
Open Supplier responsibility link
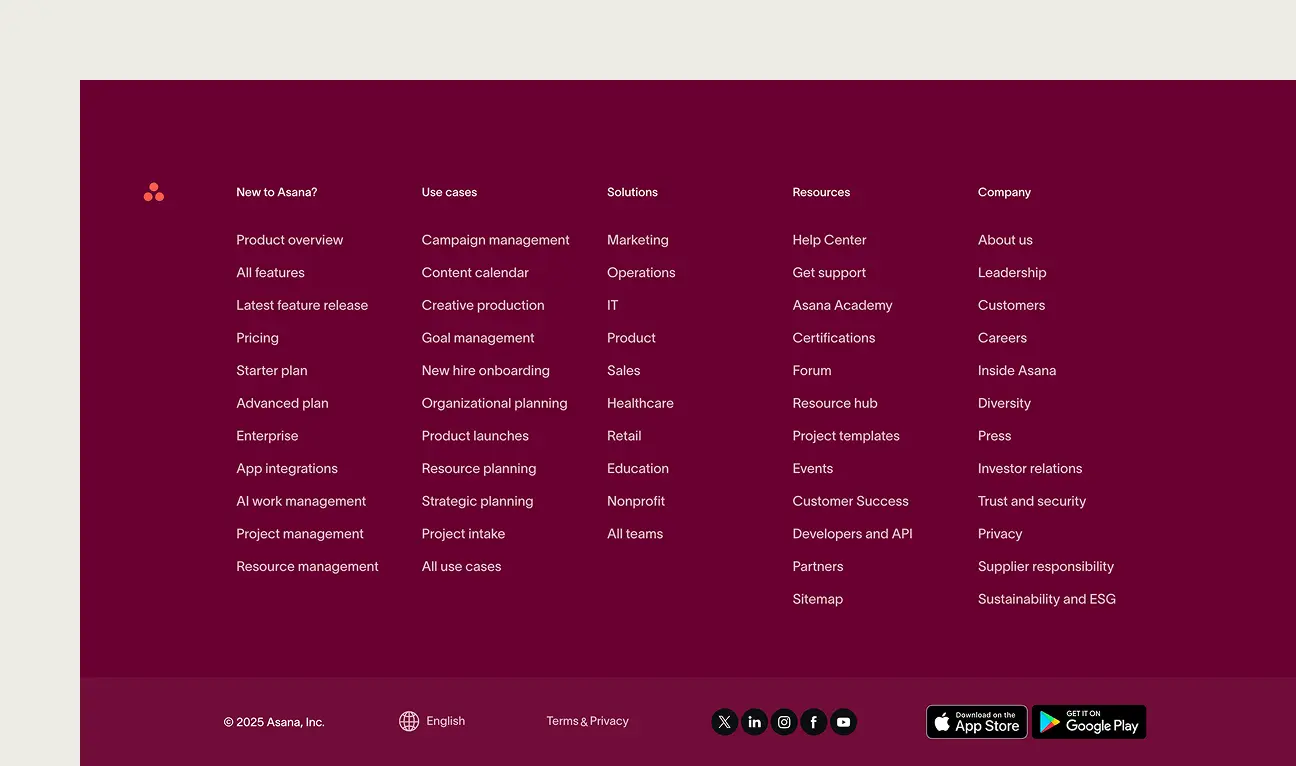[x=1046, y=567]
